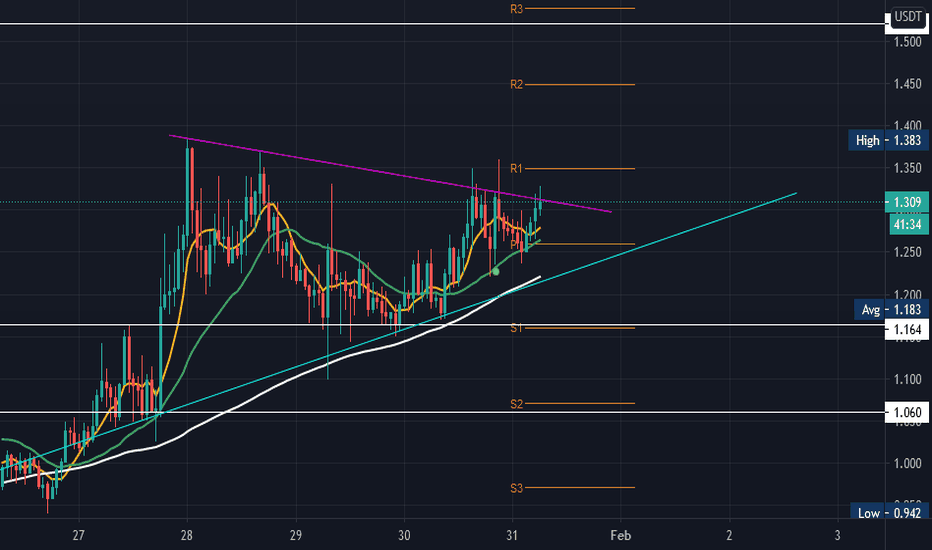Click the 1.500 price axis label
This screenshot has height=550, width=932.
tap(908, 41)
